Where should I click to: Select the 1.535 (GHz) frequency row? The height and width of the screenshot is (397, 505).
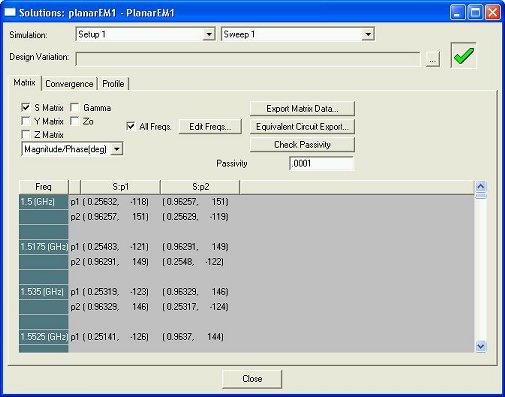[x=44, y=292]
